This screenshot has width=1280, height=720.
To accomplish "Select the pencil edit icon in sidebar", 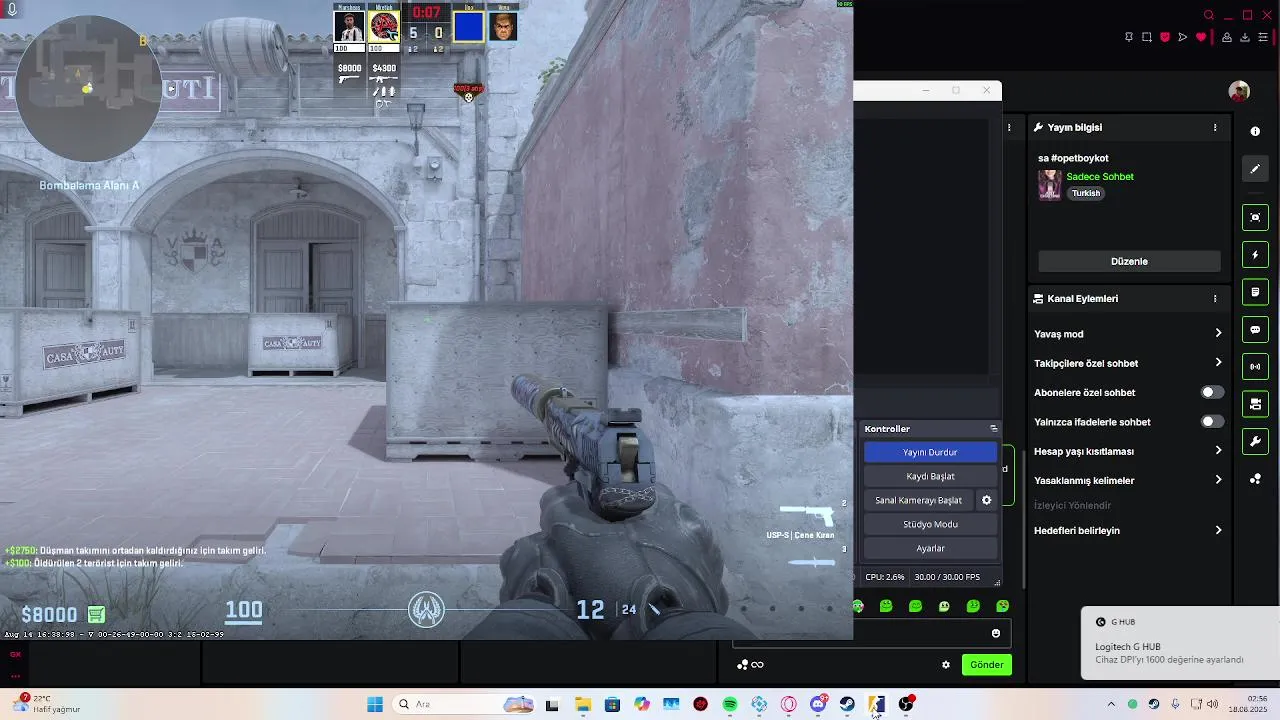I will coord(1255,169).
